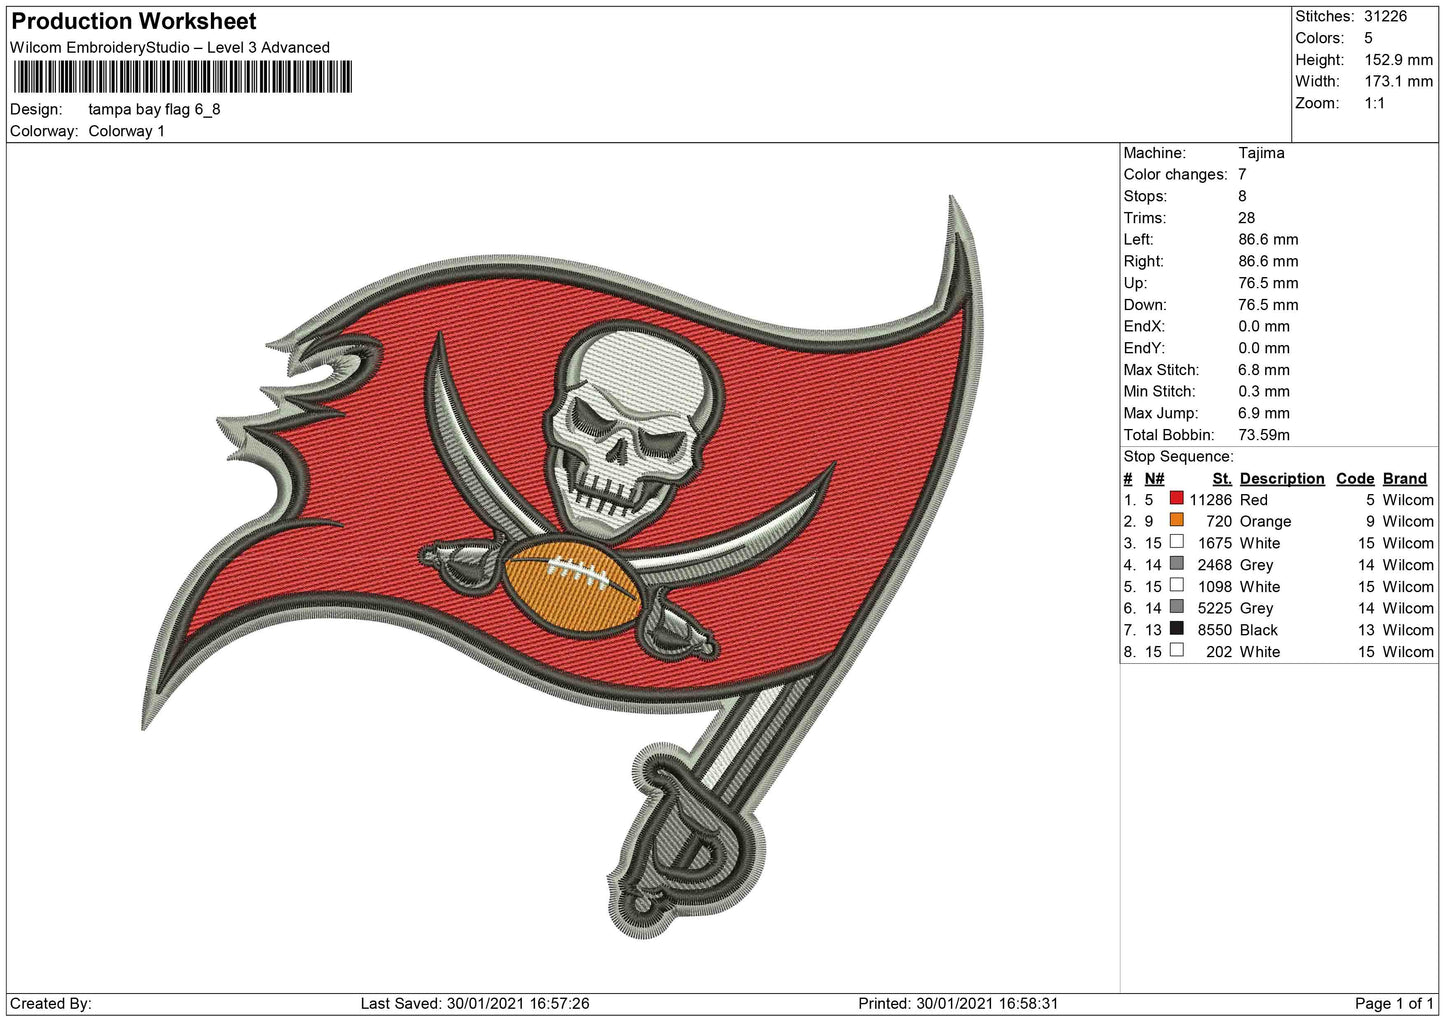Select the 'Right:' label
The image size is (1445, 1017).
coord(1143,261)
